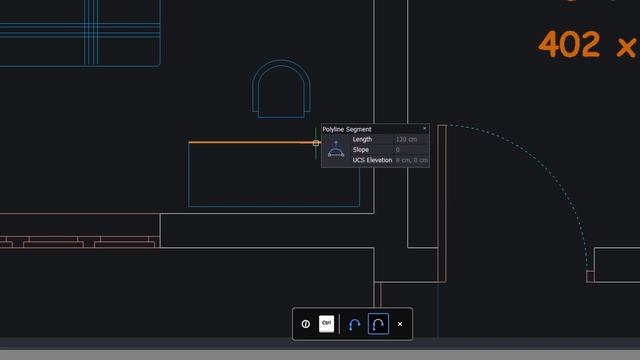The height and width of the screenshot is (360, 640).
Task: Click the Polyline Segment title text
Action: [x=347, y=129]
